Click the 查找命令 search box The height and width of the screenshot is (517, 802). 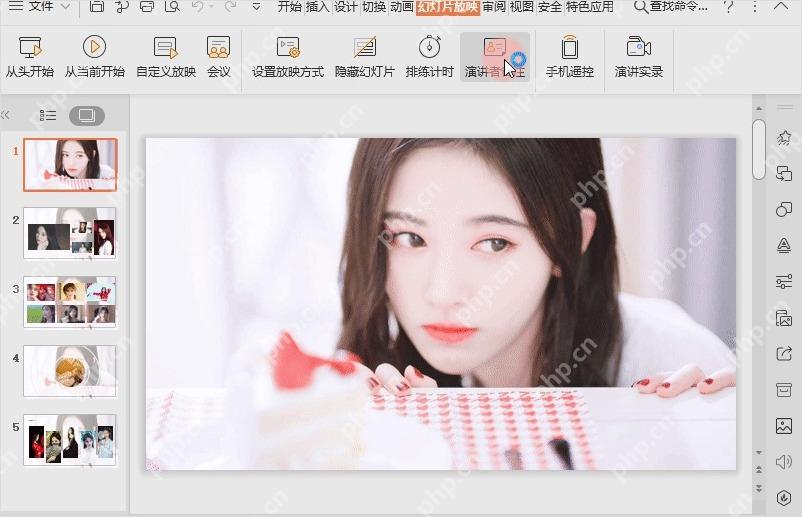671,7
